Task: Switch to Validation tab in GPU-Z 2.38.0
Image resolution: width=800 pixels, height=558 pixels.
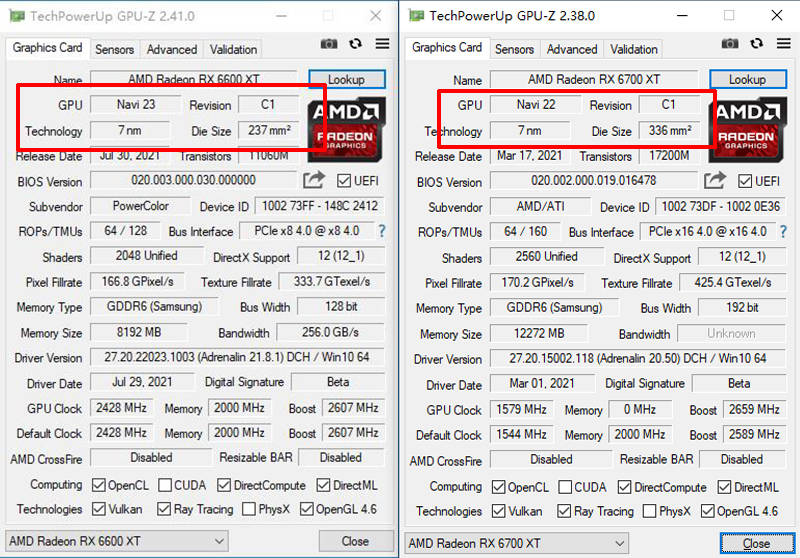Action: 634,49
